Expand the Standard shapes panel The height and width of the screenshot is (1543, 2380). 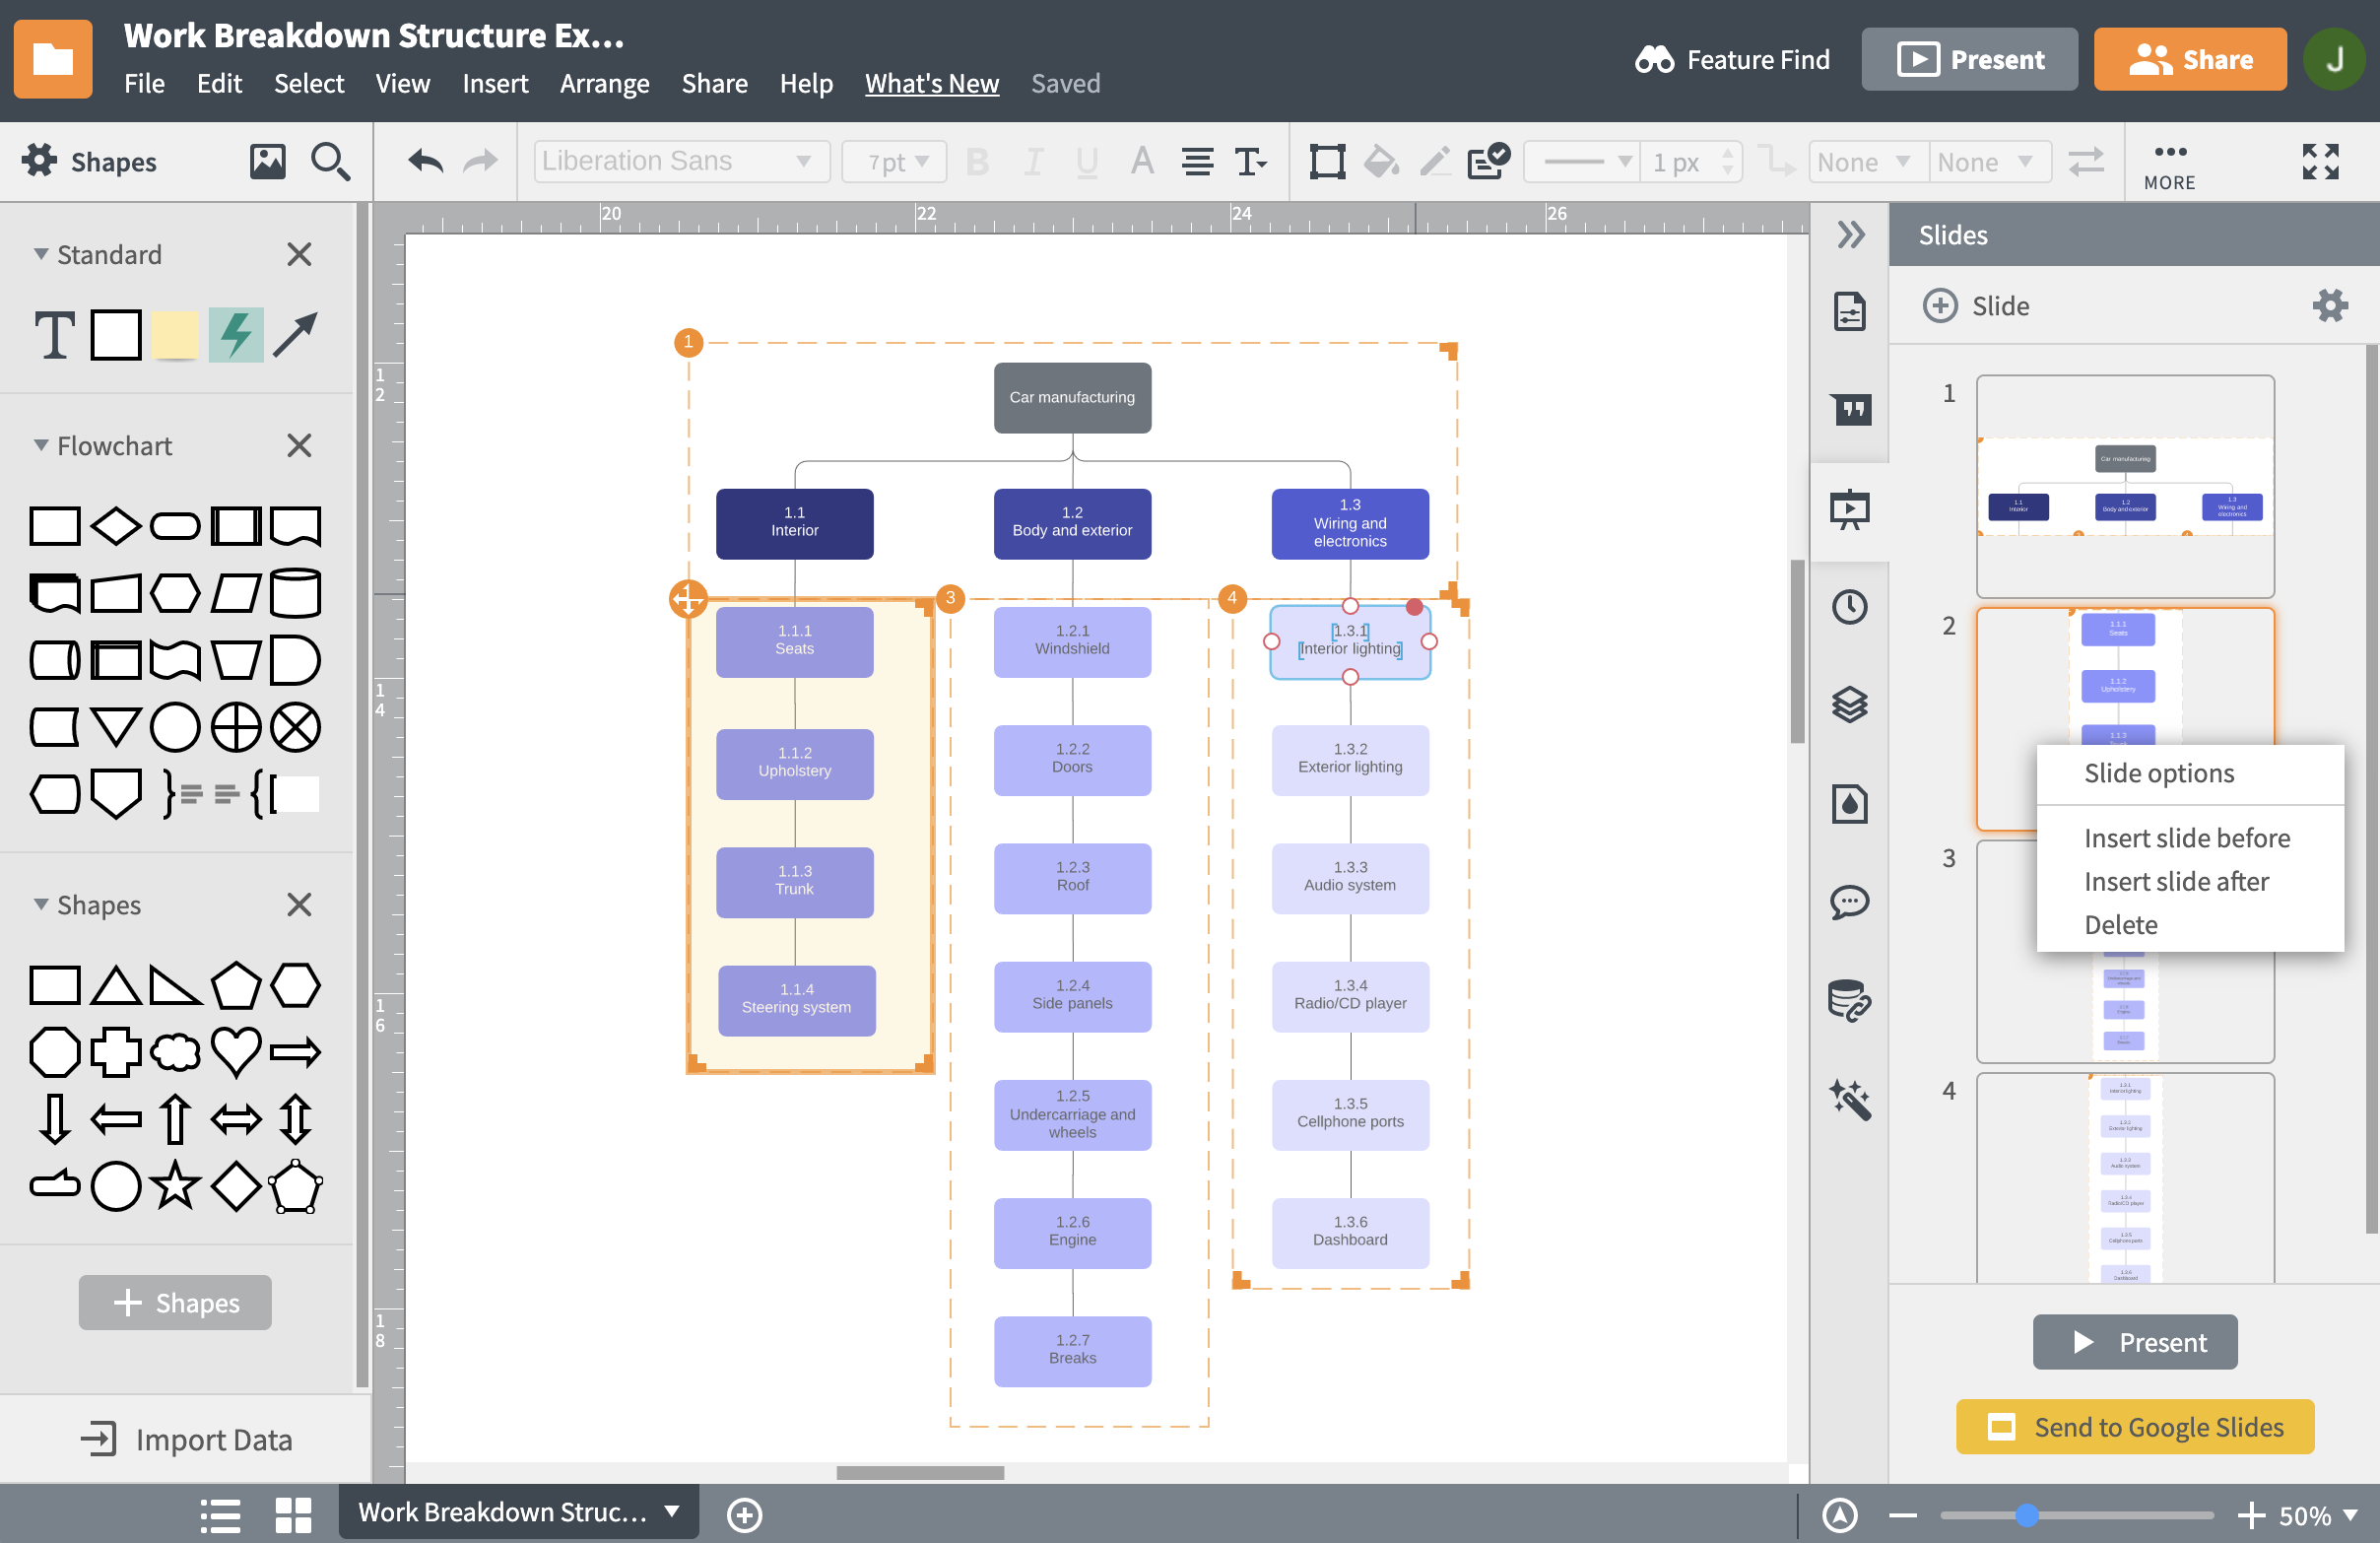(x=40, y=253)
